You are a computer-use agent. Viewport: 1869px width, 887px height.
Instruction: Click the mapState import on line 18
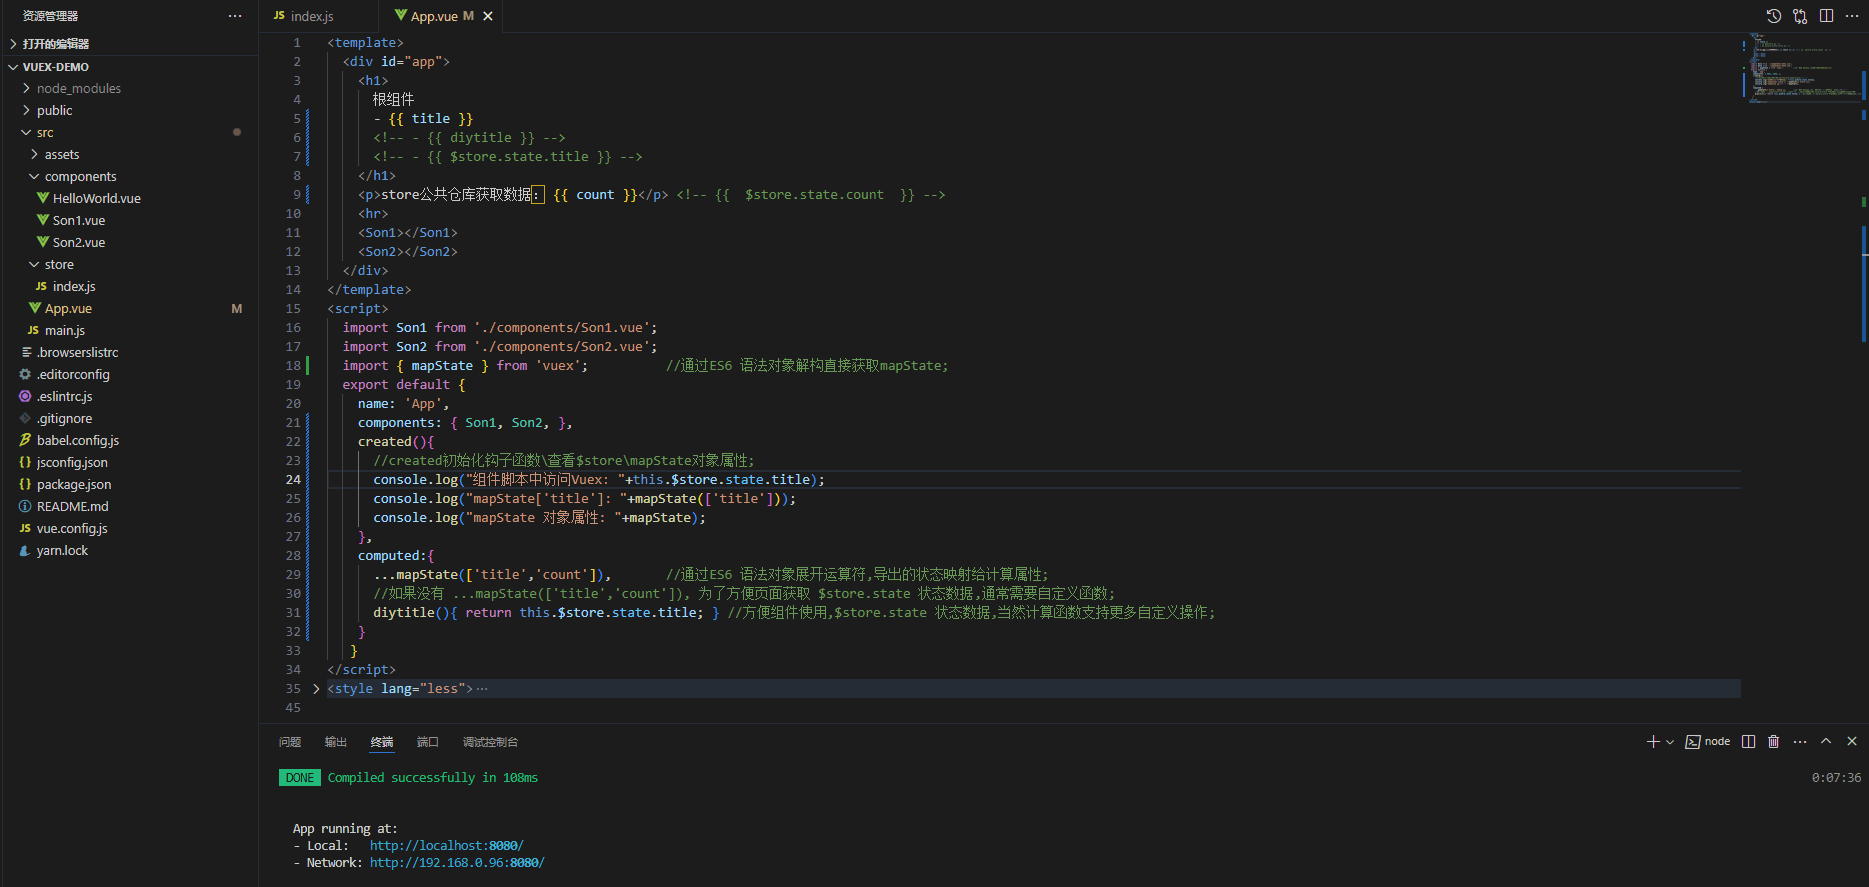pyautogui.click(x=442, y=366)
